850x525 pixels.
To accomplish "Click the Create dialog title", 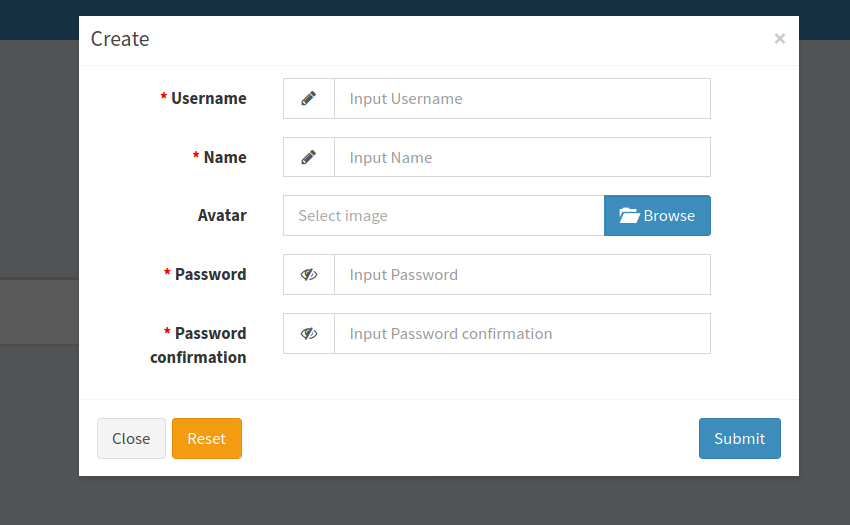I will (120, 40).
